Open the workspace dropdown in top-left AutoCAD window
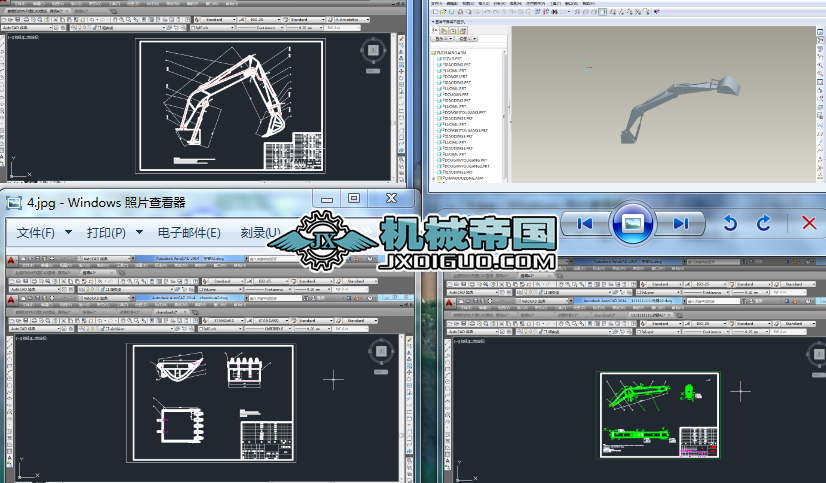 pyautogui.click(x=27, y=27)
